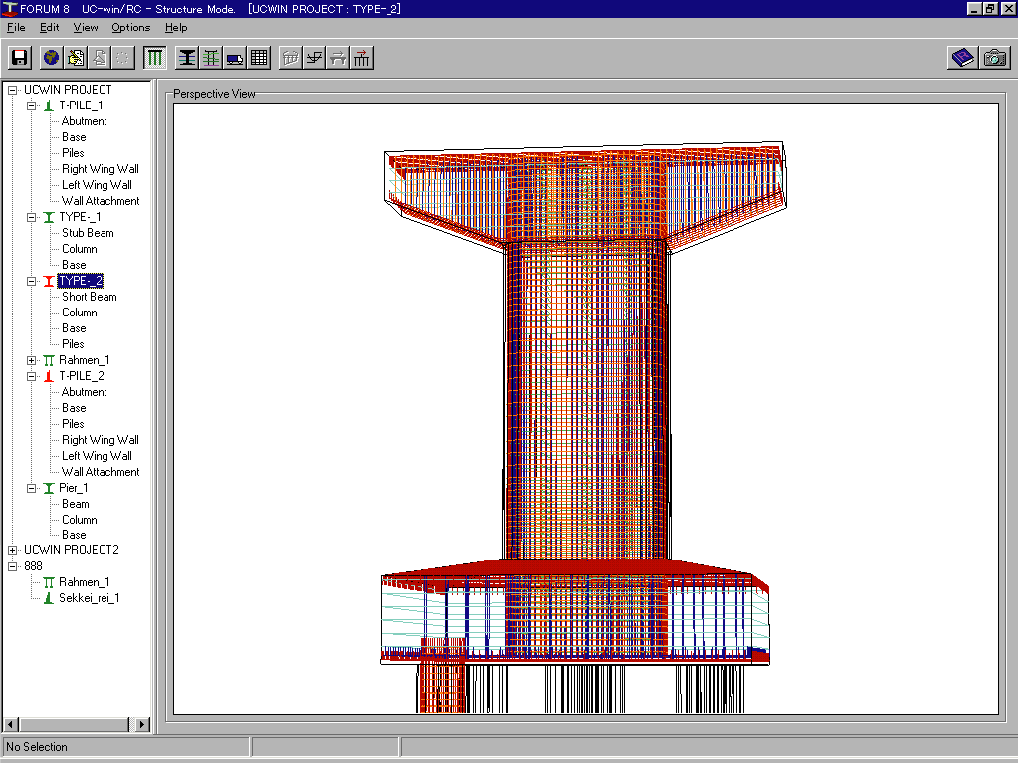Select Sekkei_rei_1 in project tree
1018x764 pixels.
click(x=89, y=598)
